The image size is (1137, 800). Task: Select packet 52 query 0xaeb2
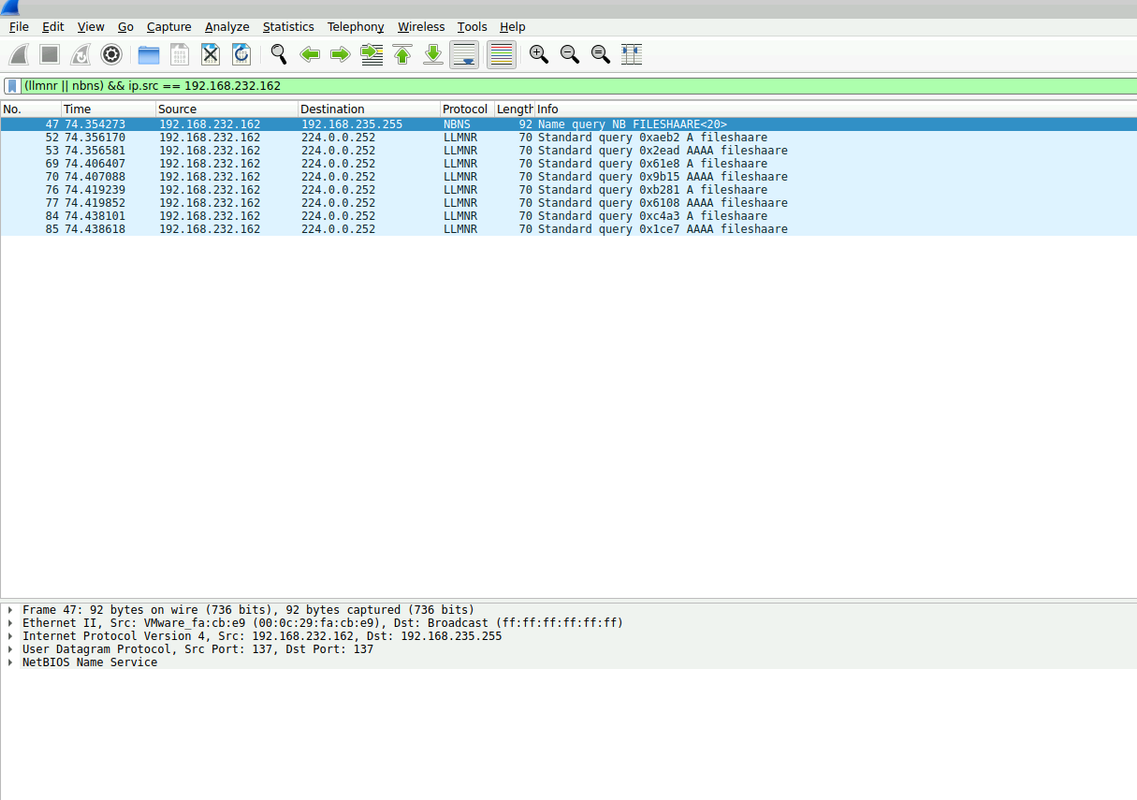tap(568, 137)
